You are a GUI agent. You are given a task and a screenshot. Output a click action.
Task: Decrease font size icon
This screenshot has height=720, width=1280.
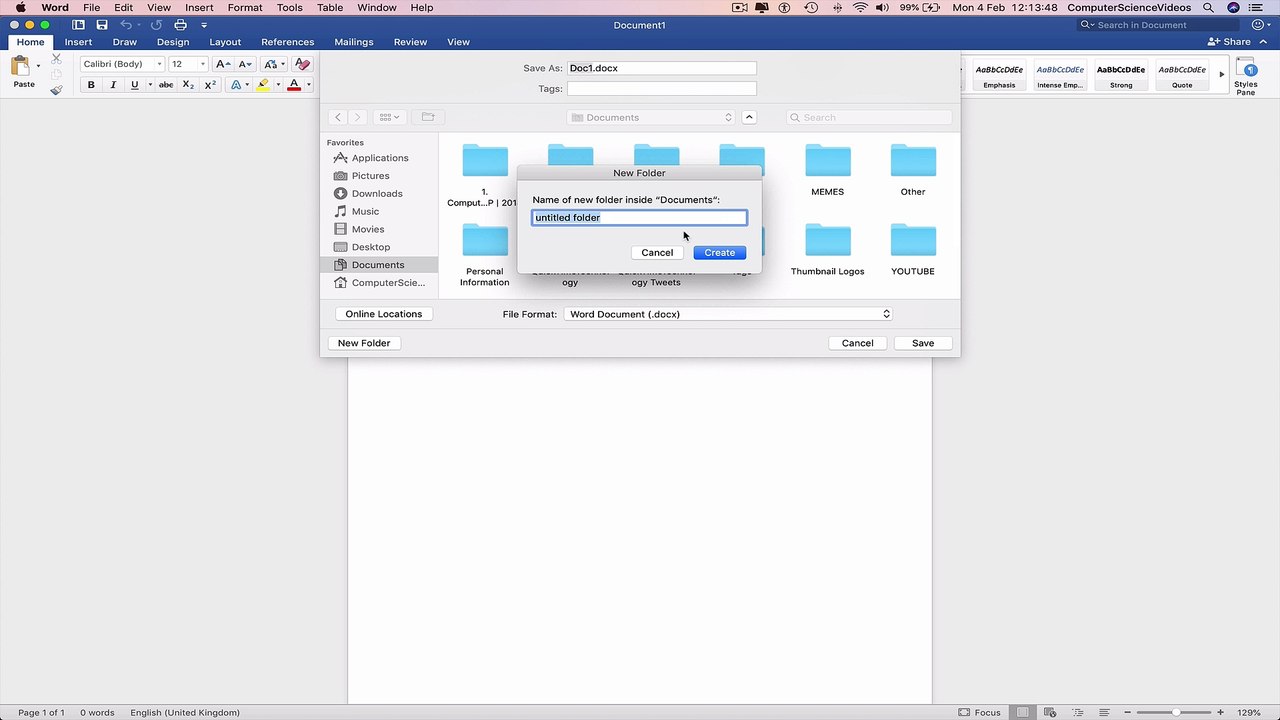(x=245, y=64)
